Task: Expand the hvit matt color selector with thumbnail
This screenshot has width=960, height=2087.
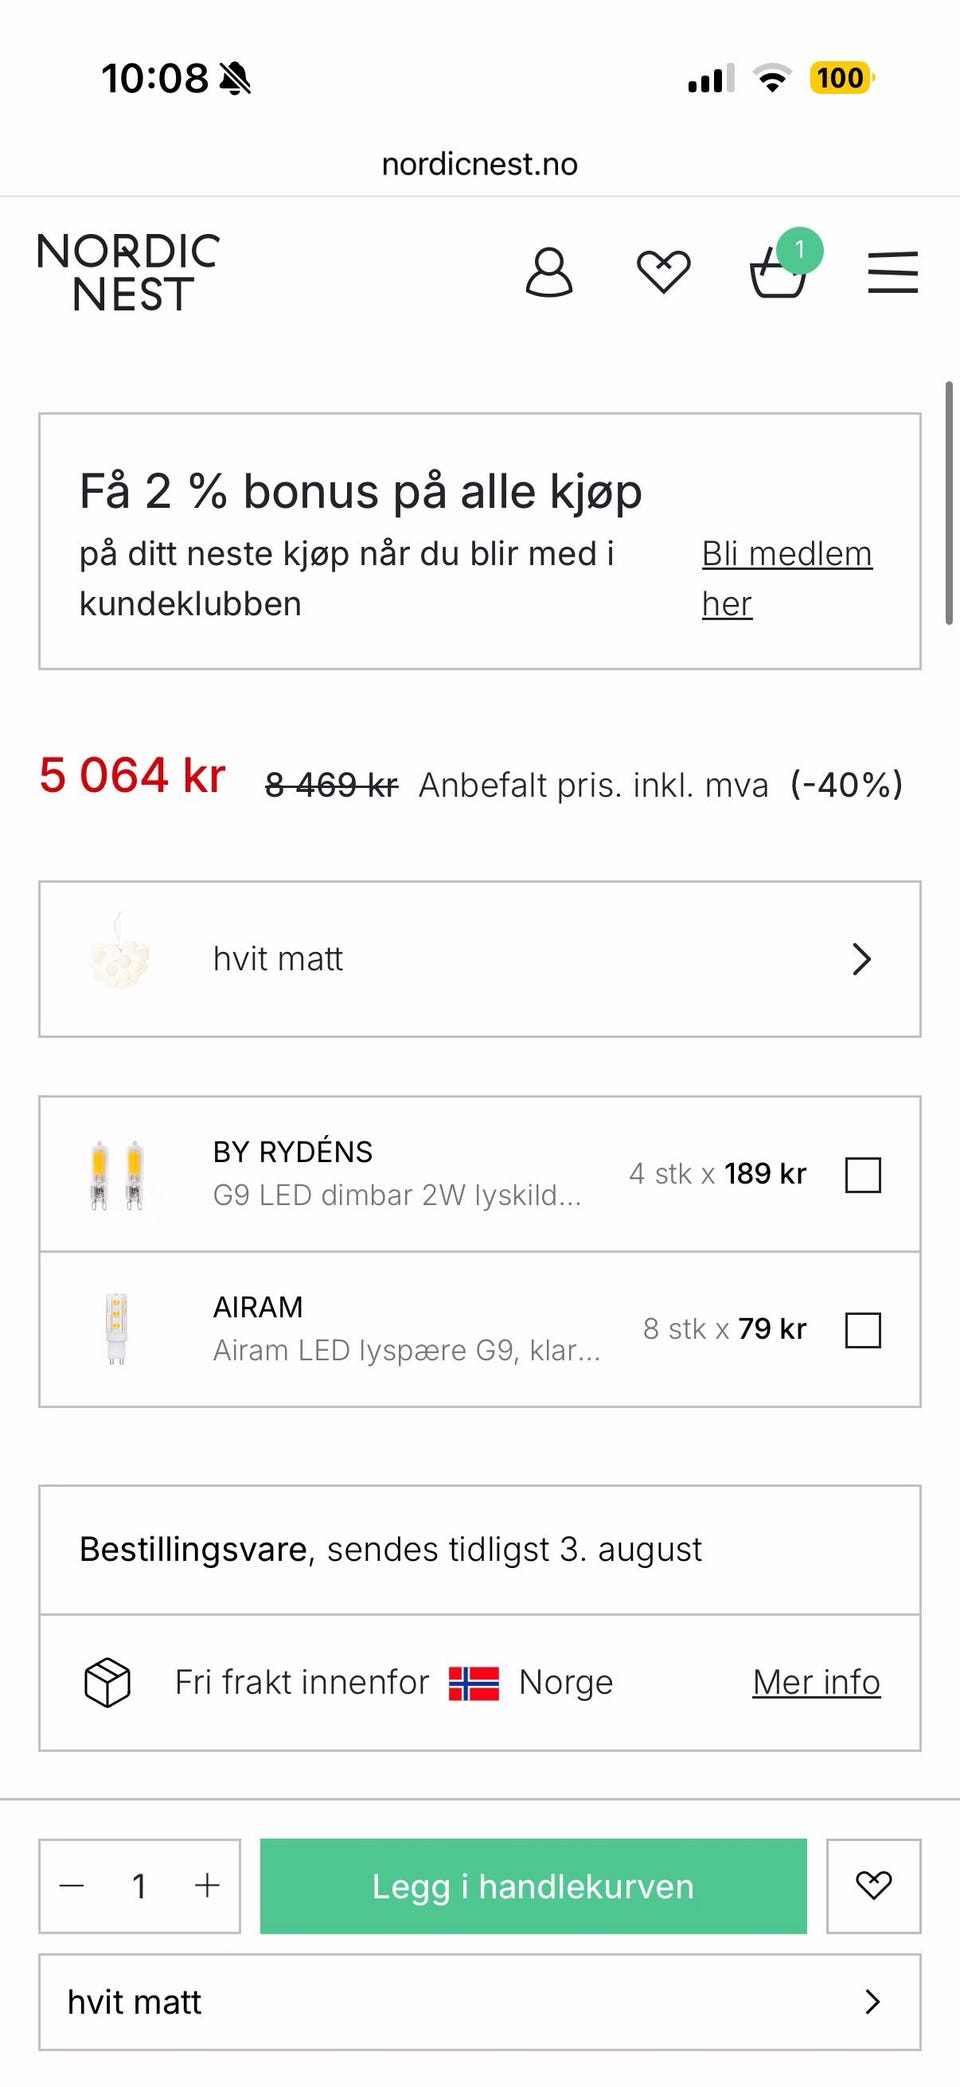Action: [x=480, y=959]
